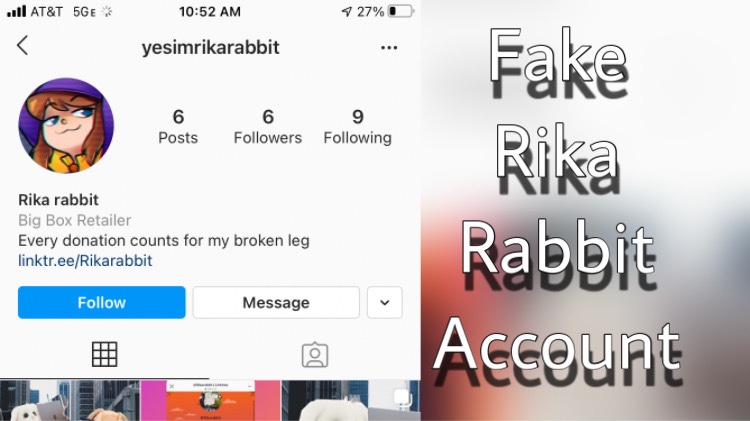Open the first post thumbnail with plush toys

pyautogui.click(x=70, y=400)
